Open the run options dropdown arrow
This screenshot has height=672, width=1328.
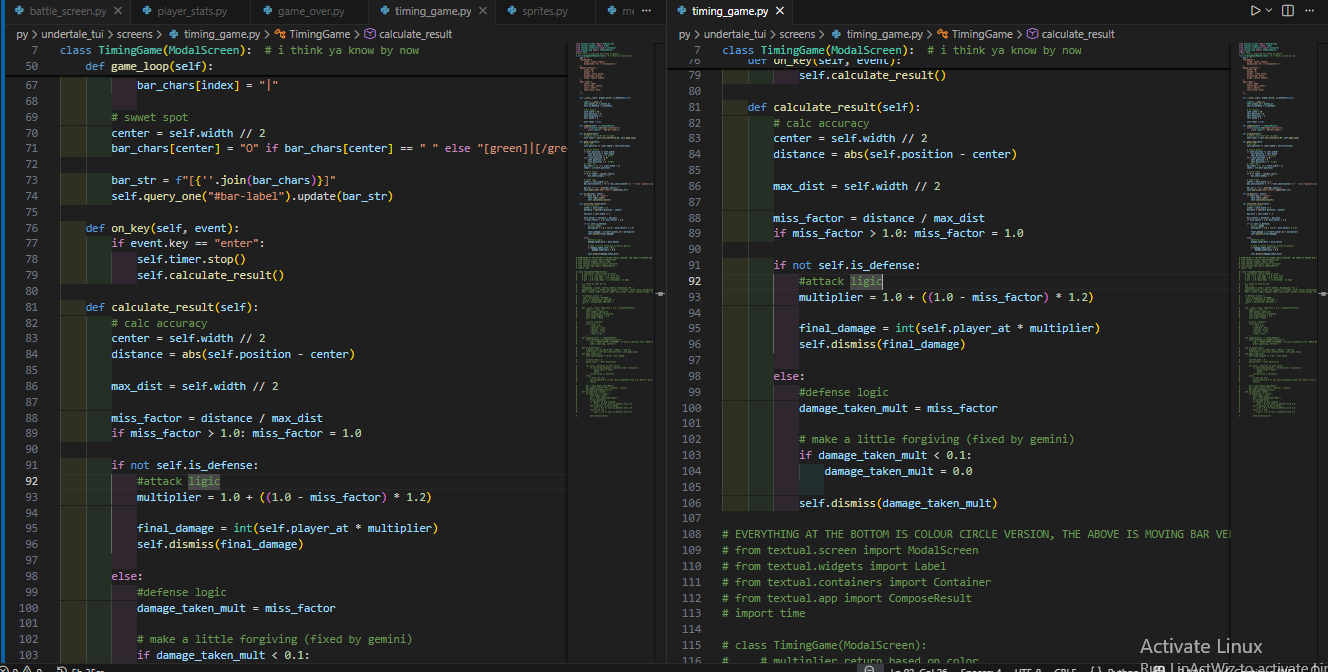pyautogui.click(x=1270, y=11)
